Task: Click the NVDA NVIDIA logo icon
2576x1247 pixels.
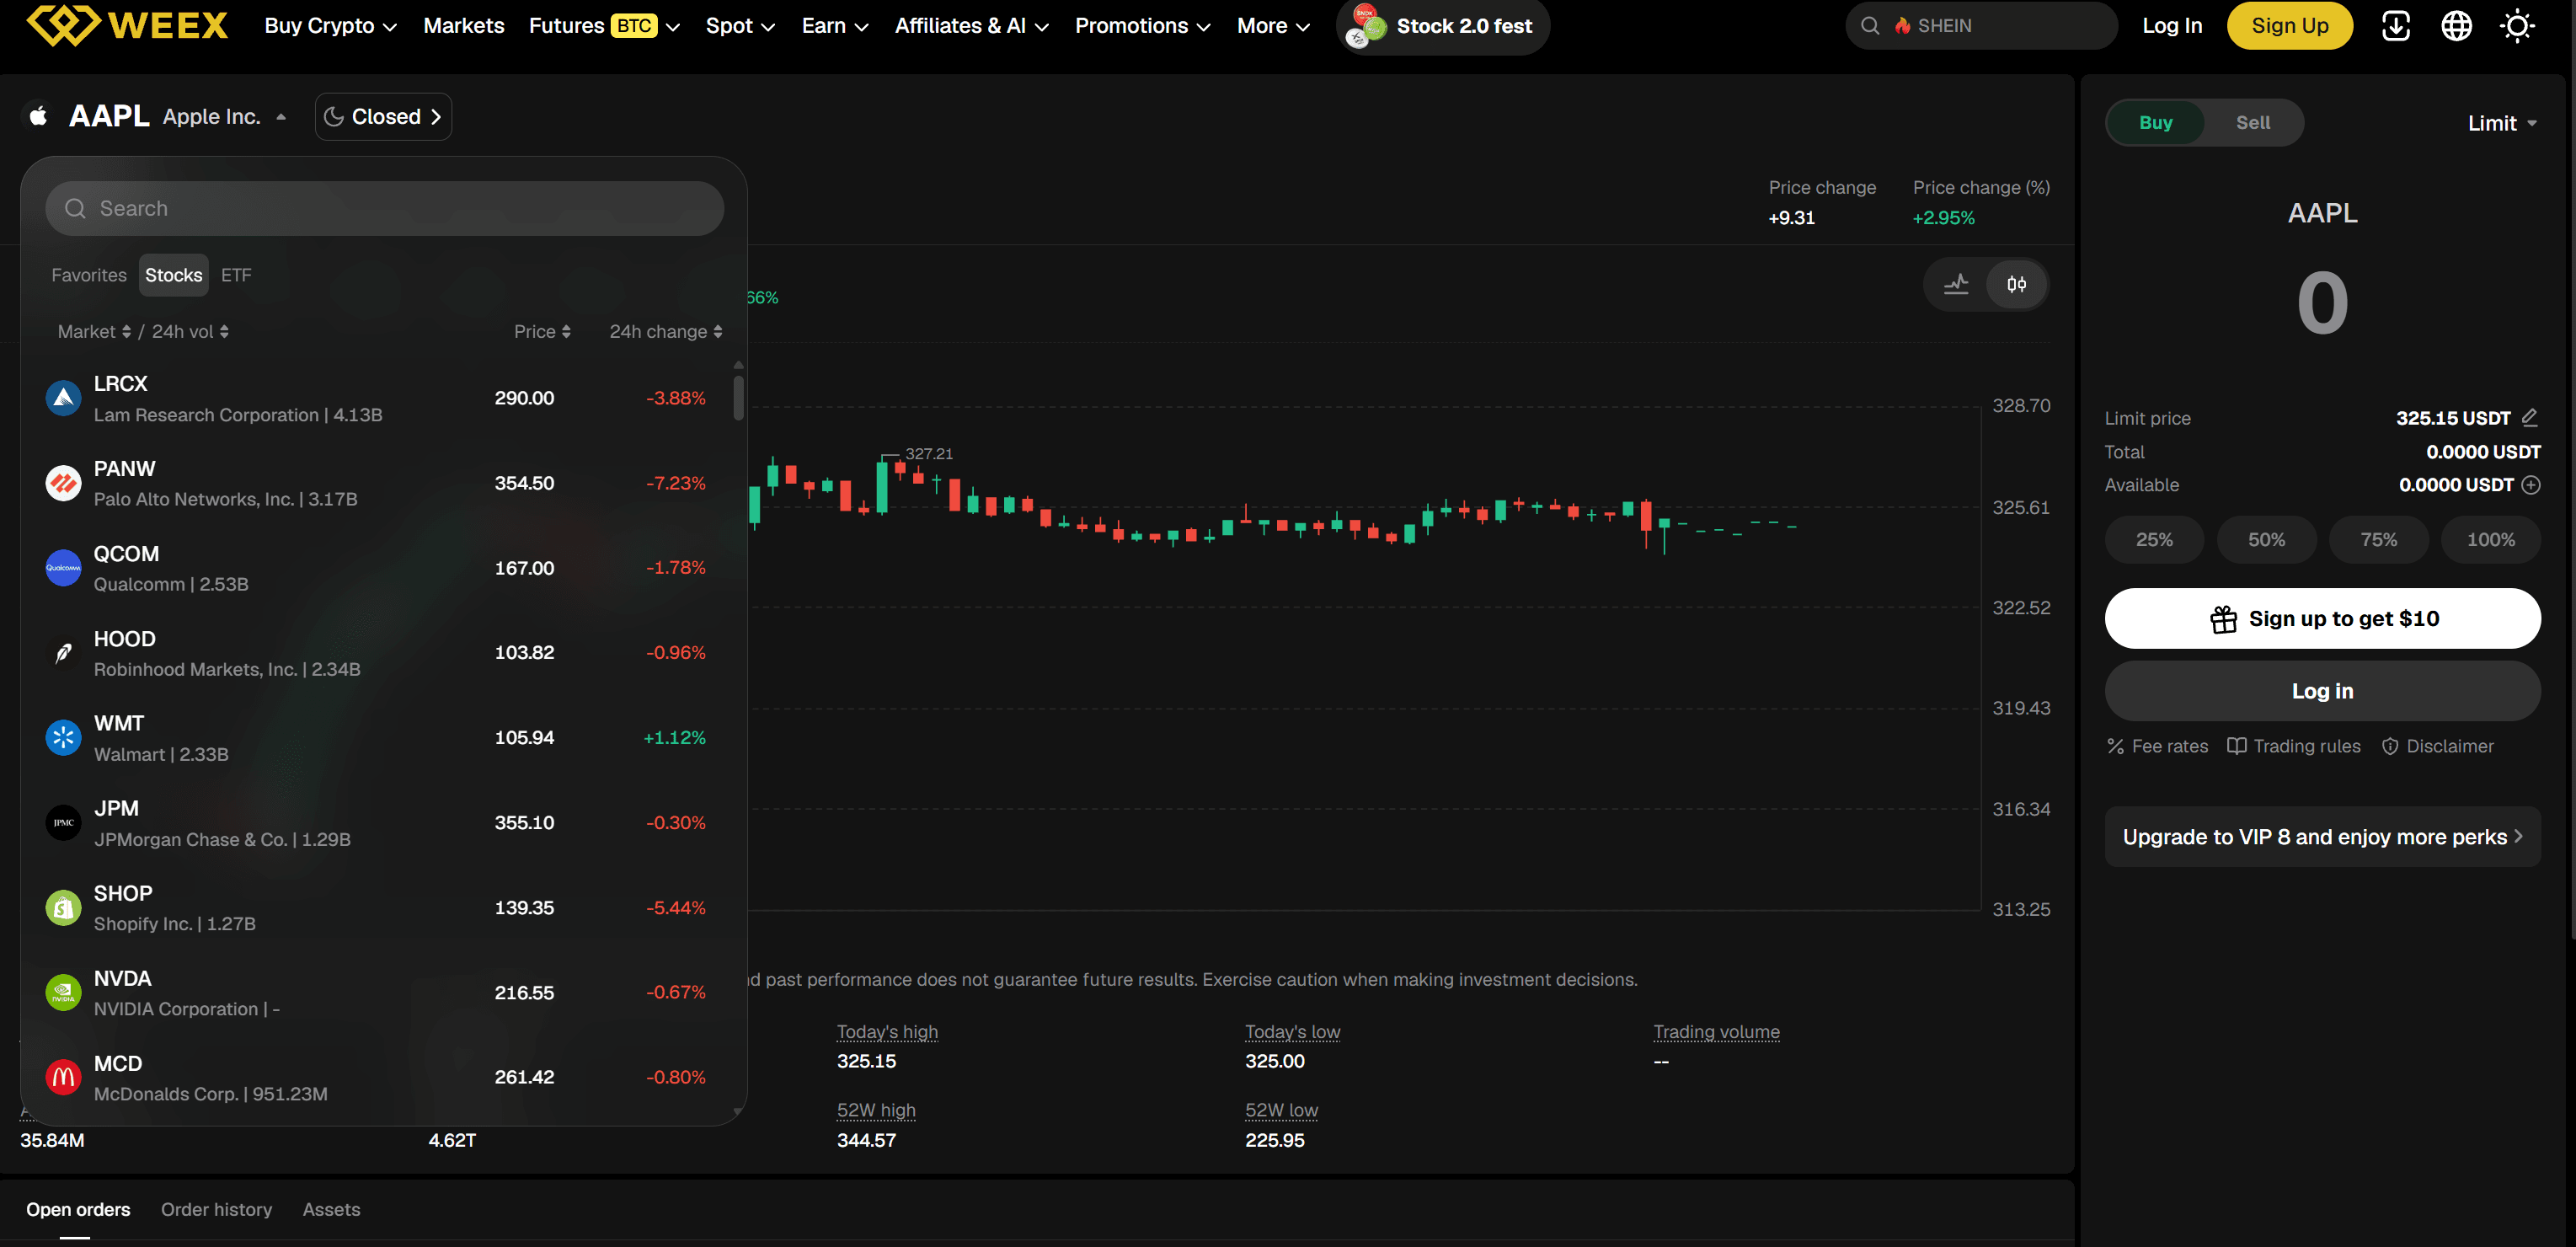Action: click(x=63, y=993)
